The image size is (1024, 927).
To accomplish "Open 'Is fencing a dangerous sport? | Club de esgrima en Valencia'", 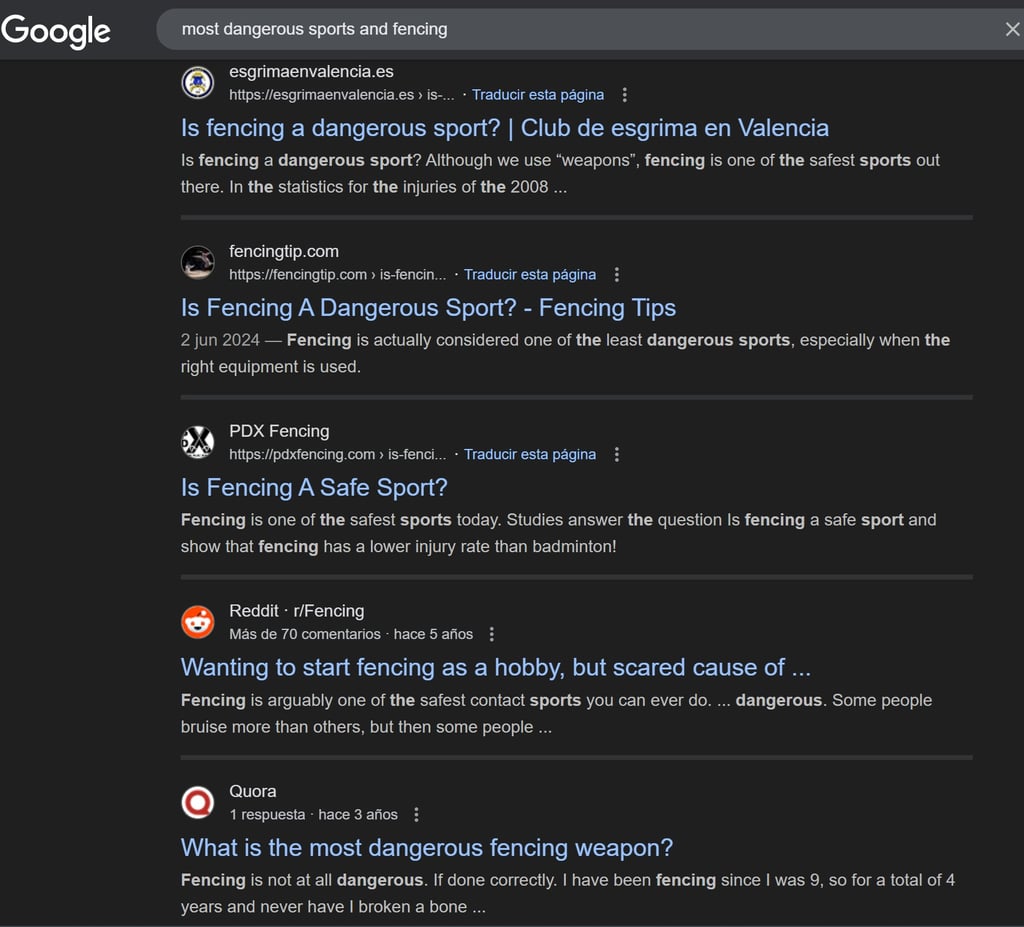I will pyautogui.click(x=505, y=128).
